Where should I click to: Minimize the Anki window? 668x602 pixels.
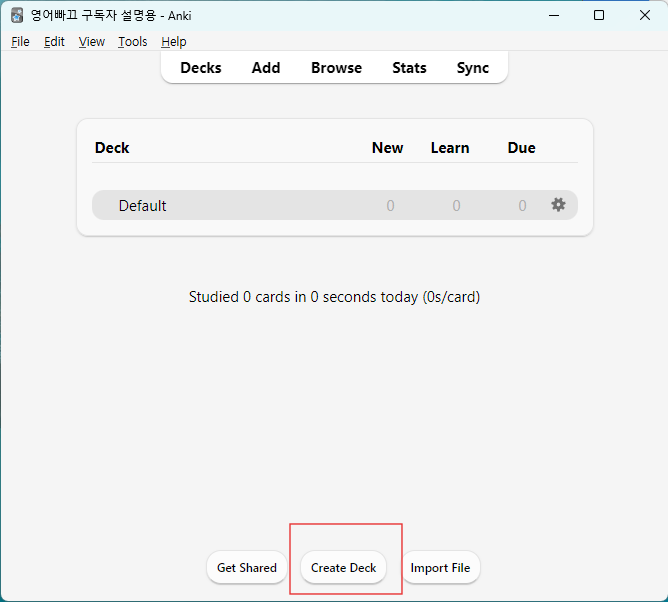coord(554,15)
